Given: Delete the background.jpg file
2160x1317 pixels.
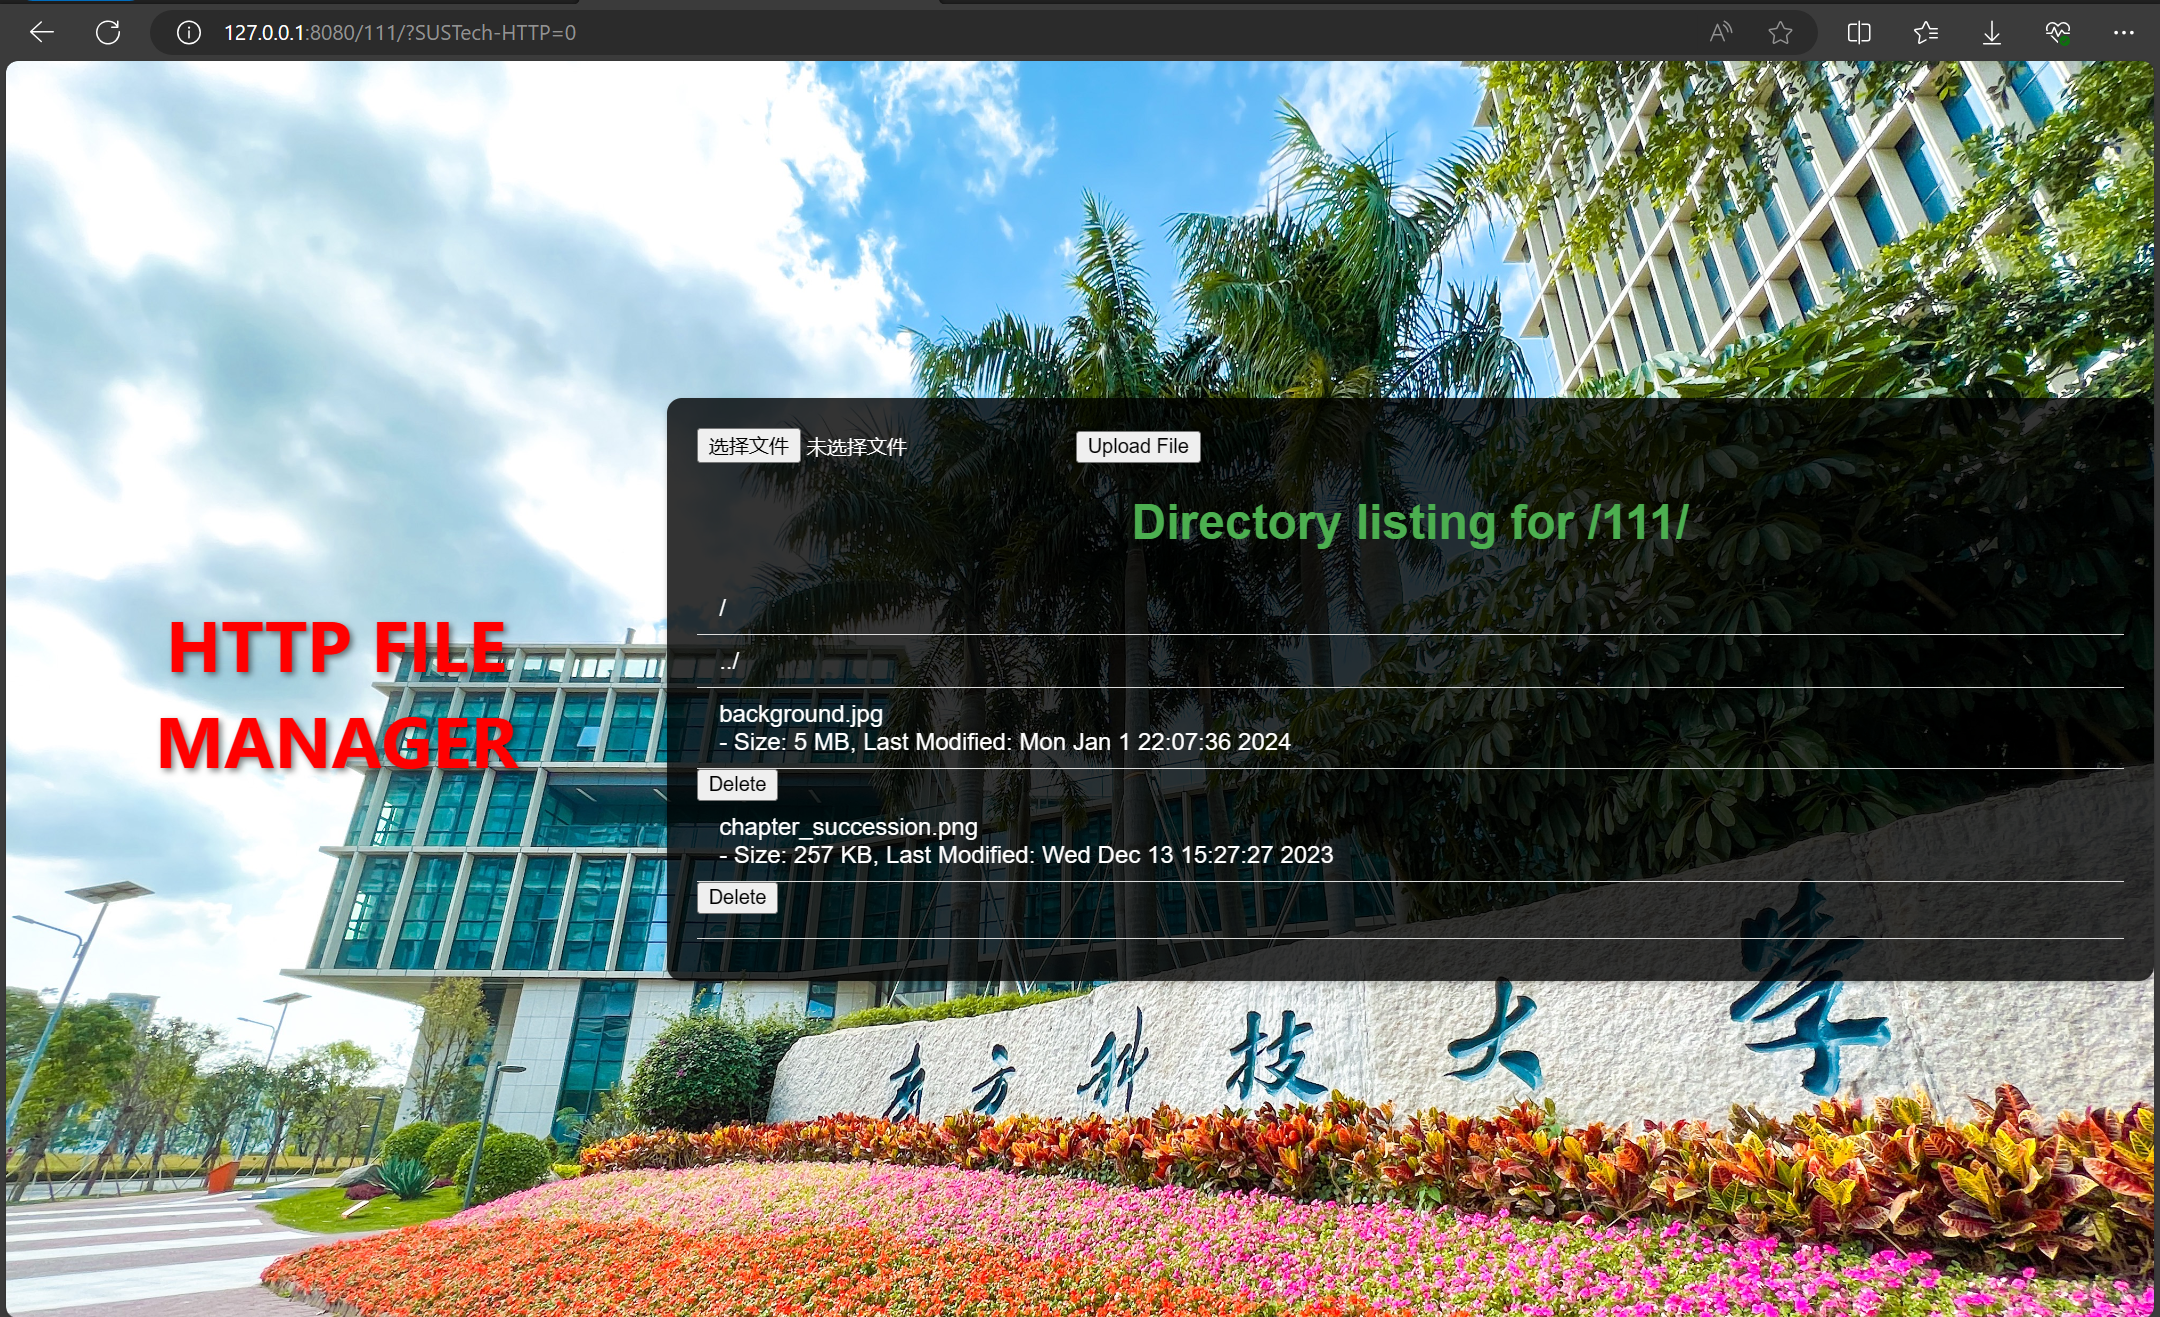Looking at the screenshot, I should (x=737, y=784).
